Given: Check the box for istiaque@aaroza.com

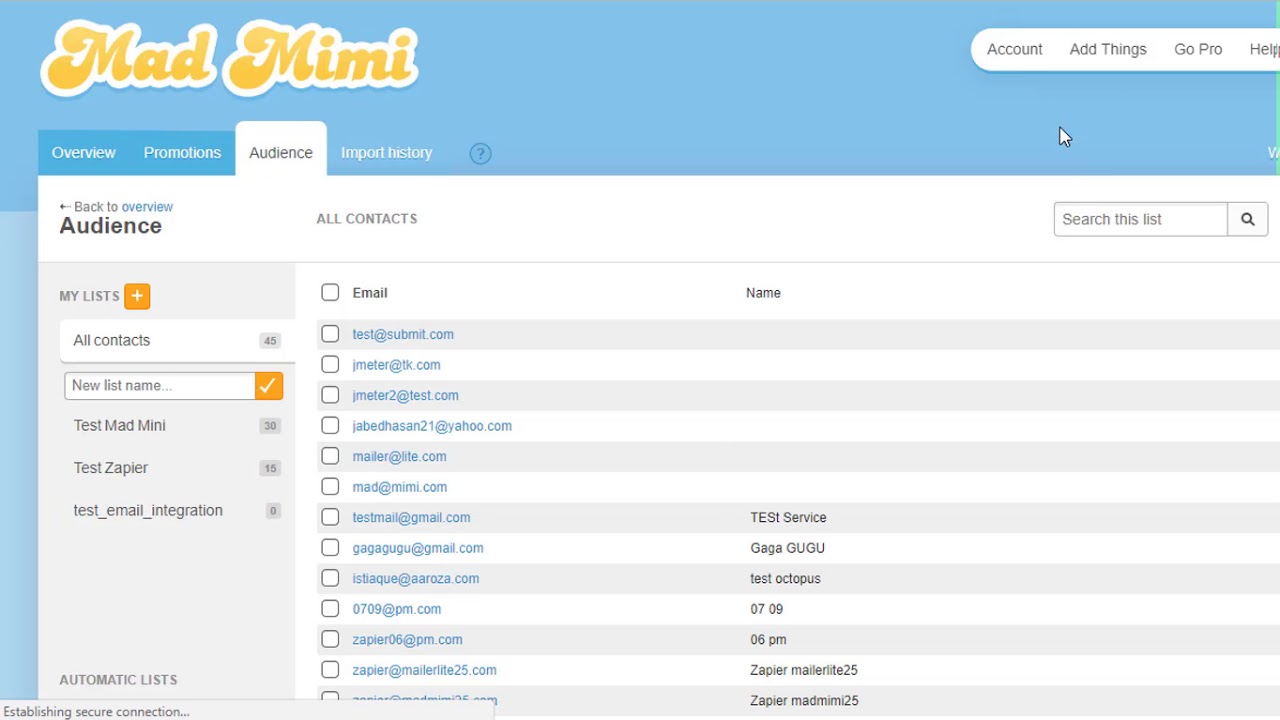Looking at the screenshot, I should [x=330, y=578].
